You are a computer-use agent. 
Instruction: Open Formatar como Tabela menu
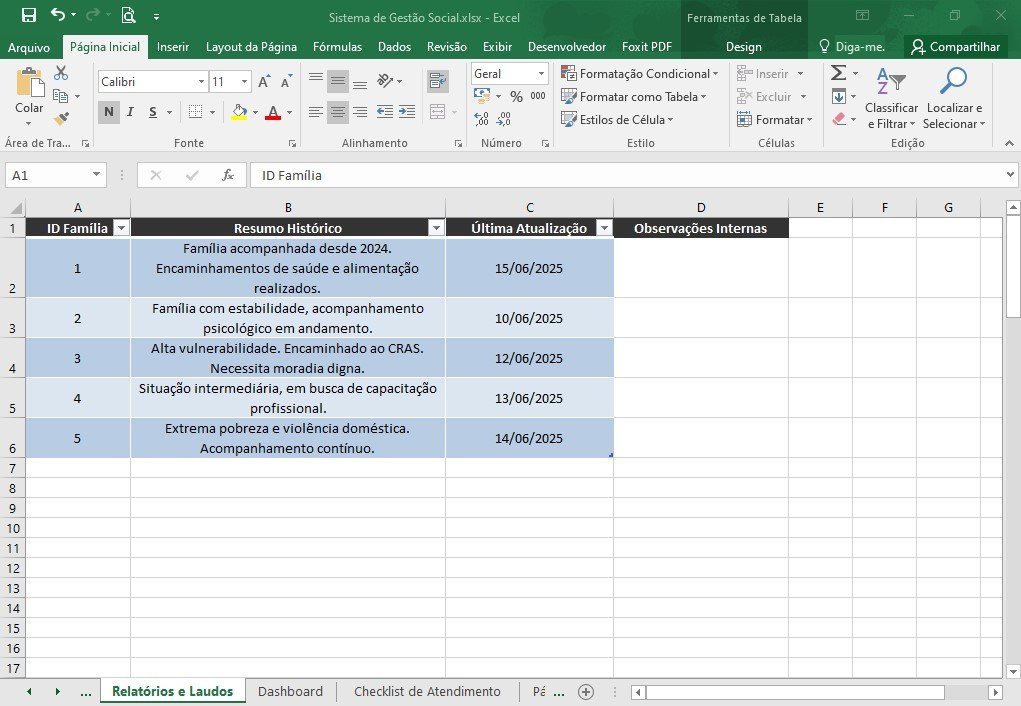click(634, 96)
